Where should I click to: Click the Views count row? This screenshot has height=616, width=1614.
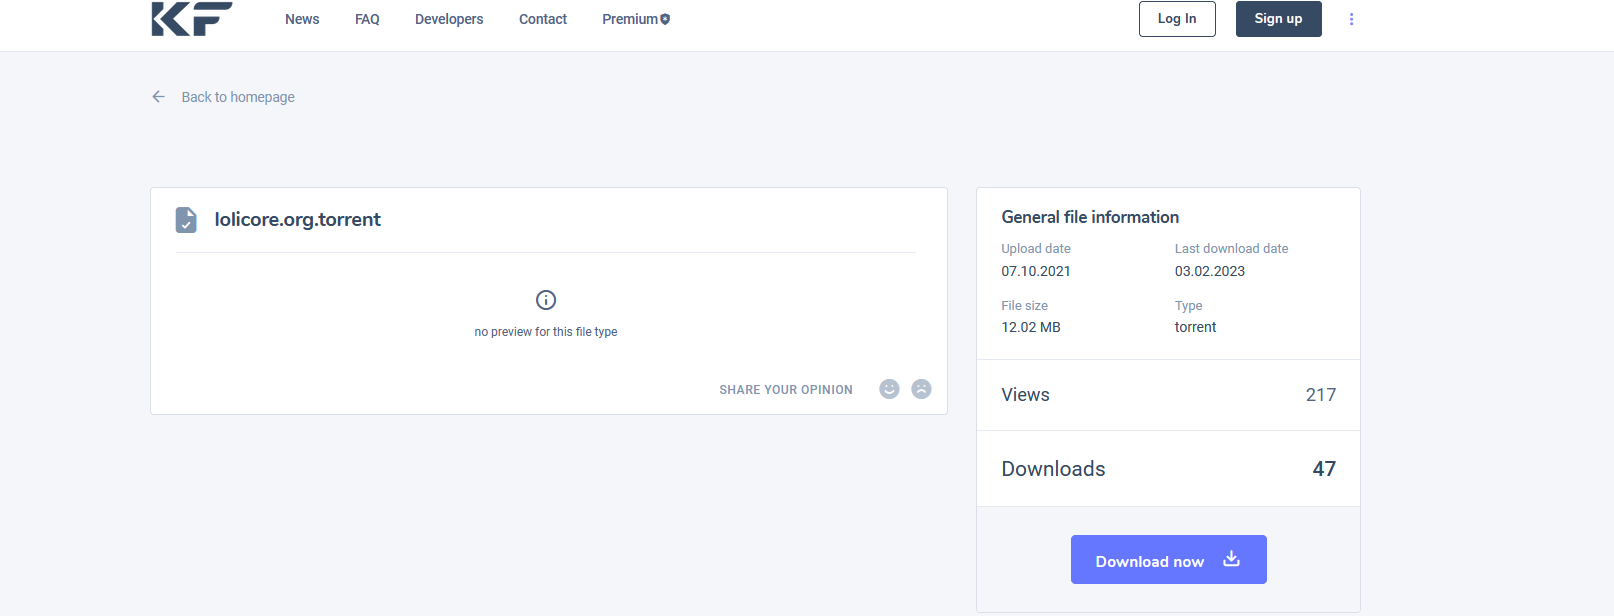pos(1168,395)
